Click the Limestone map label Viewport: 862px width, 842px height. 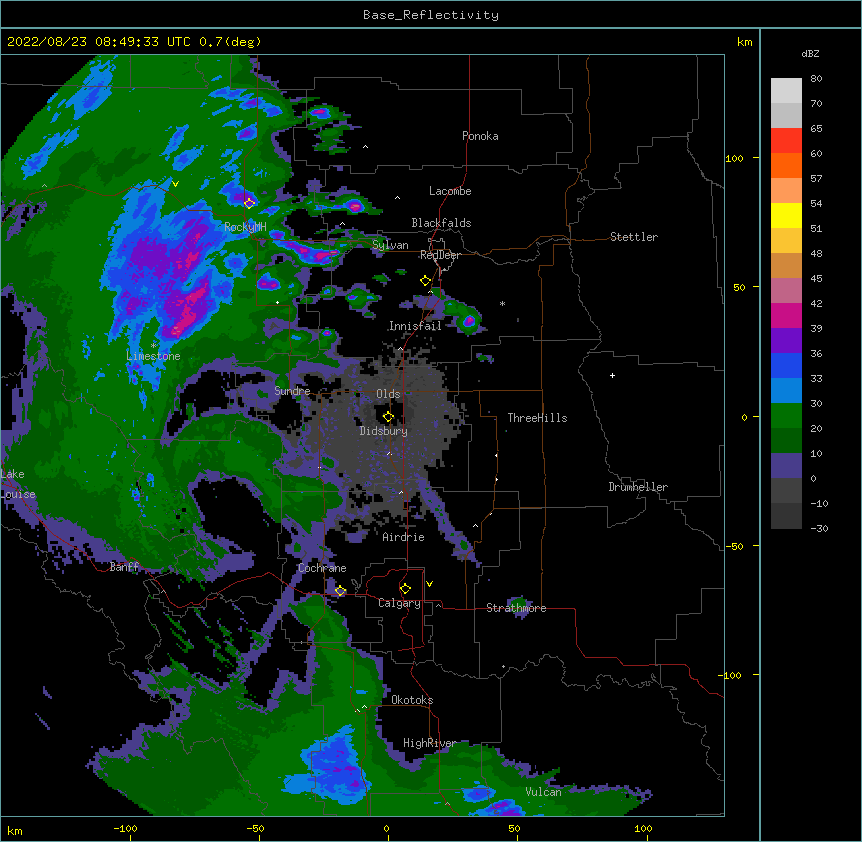click(153, 356)
